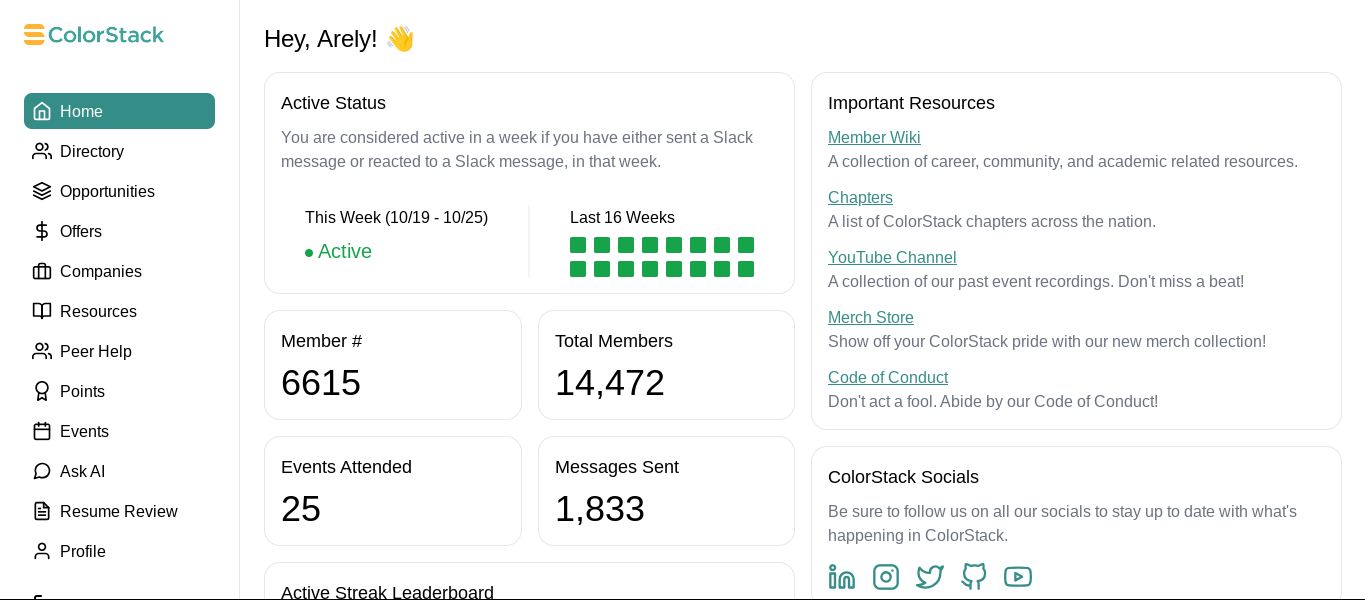This screenshot has width=1365, height=600.
Task: Click the Peer Help icon
Action: click(41, 351)
